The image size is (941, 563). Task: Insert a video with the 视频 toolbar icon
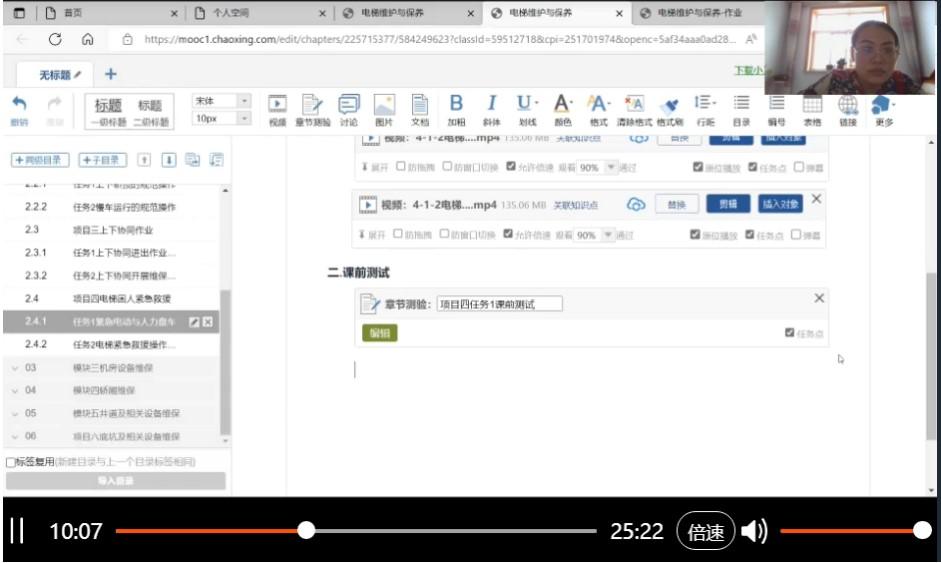click(x=277, y=108)
